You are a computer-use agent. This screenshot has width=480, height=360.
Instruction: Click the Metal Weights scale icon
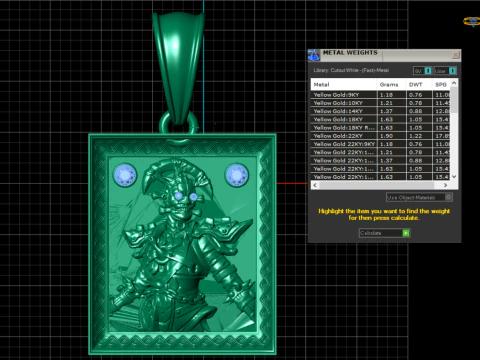coord(313,55)
